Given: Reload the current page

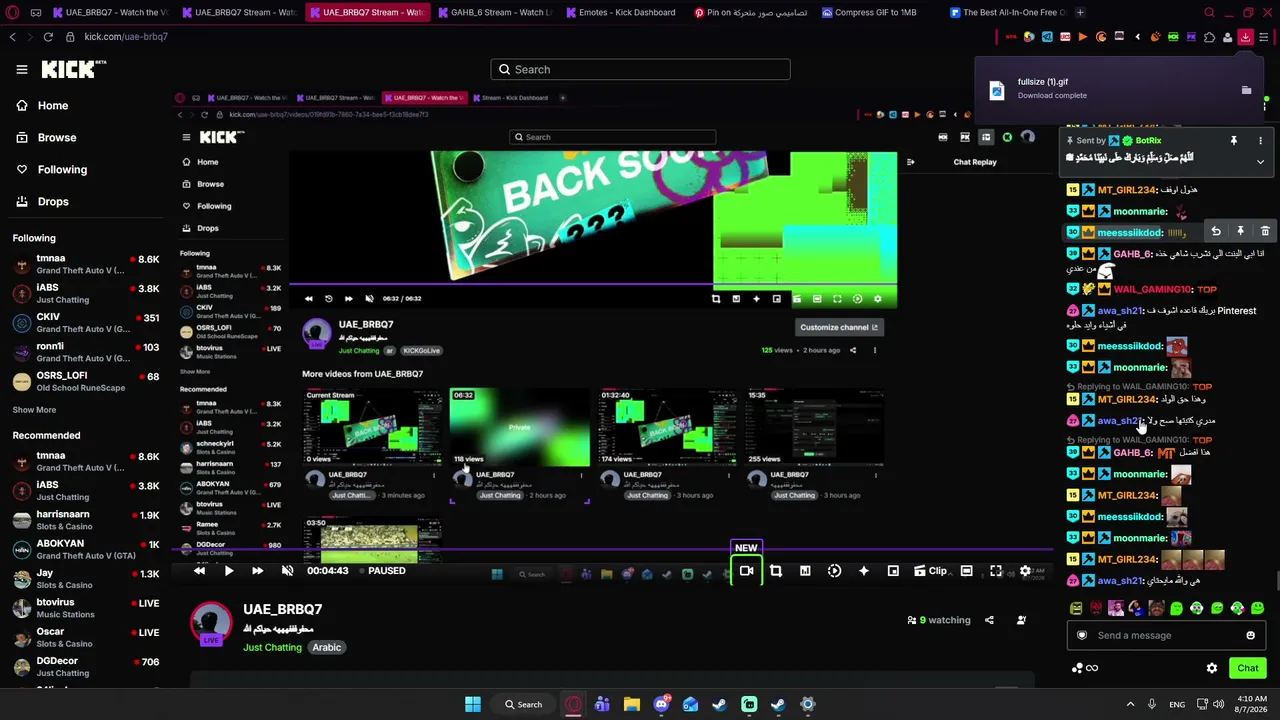Looking at the screenshot, I should [47, 37].
